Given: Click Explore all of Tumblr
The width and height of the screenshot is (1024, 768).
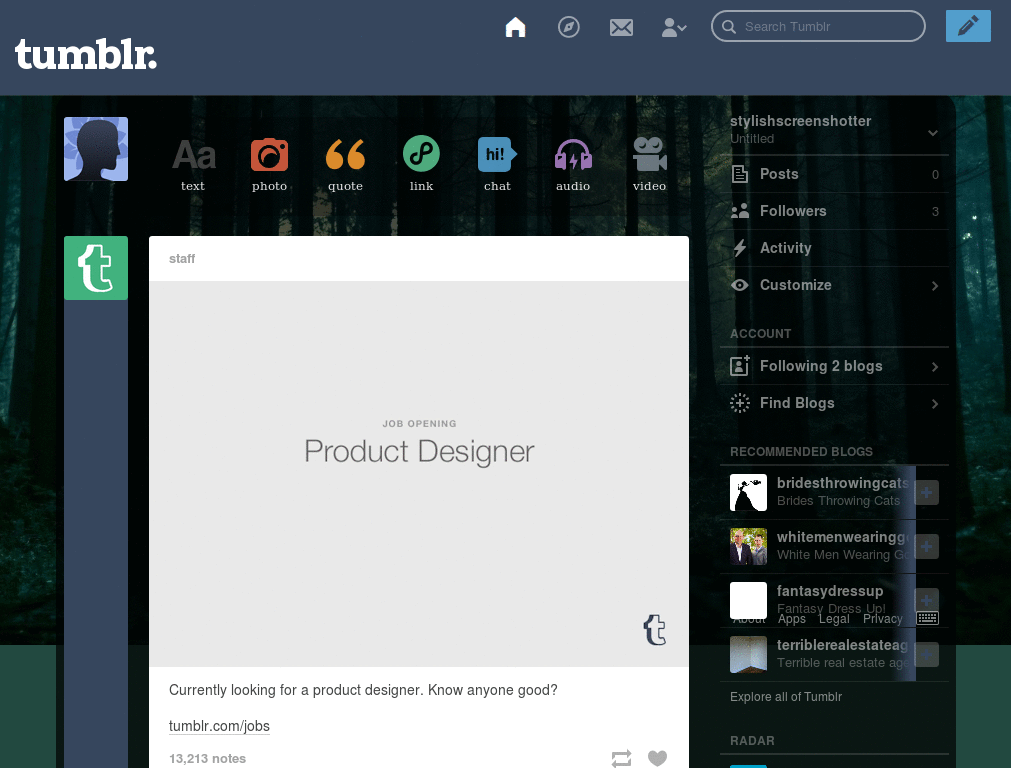Looking at the screenshot, I should (x=786, y=697).
